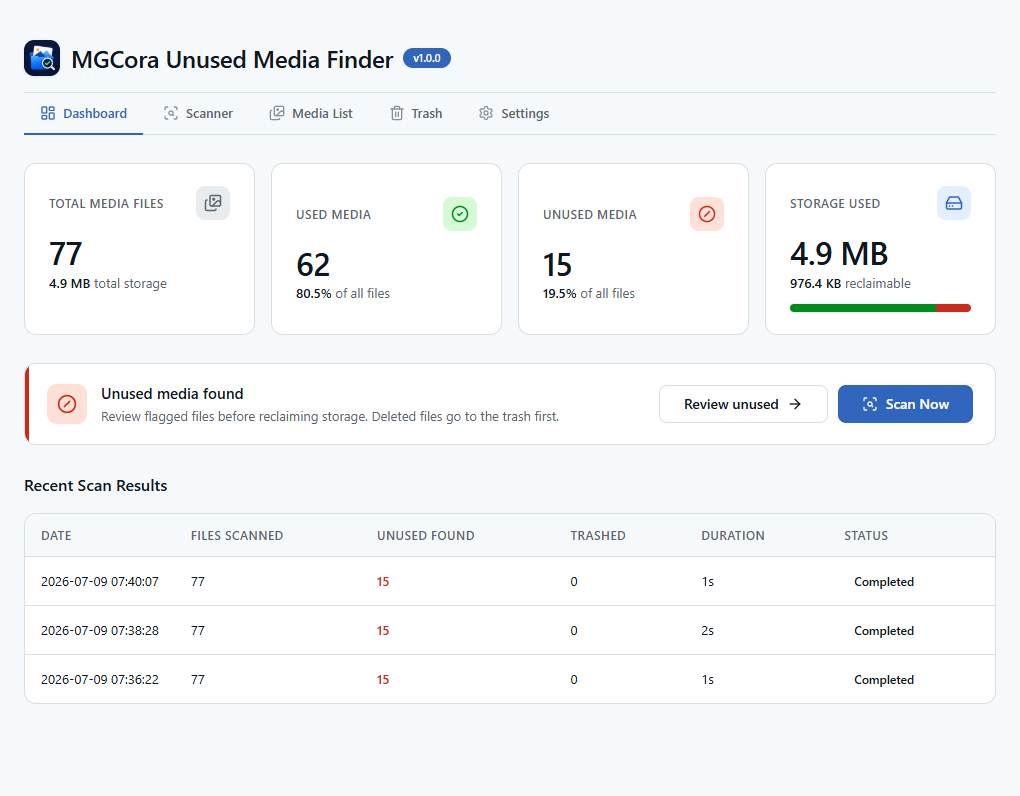Click the 2s duration cell
This screenshot has width=1020, height=796.
point(707,630)
